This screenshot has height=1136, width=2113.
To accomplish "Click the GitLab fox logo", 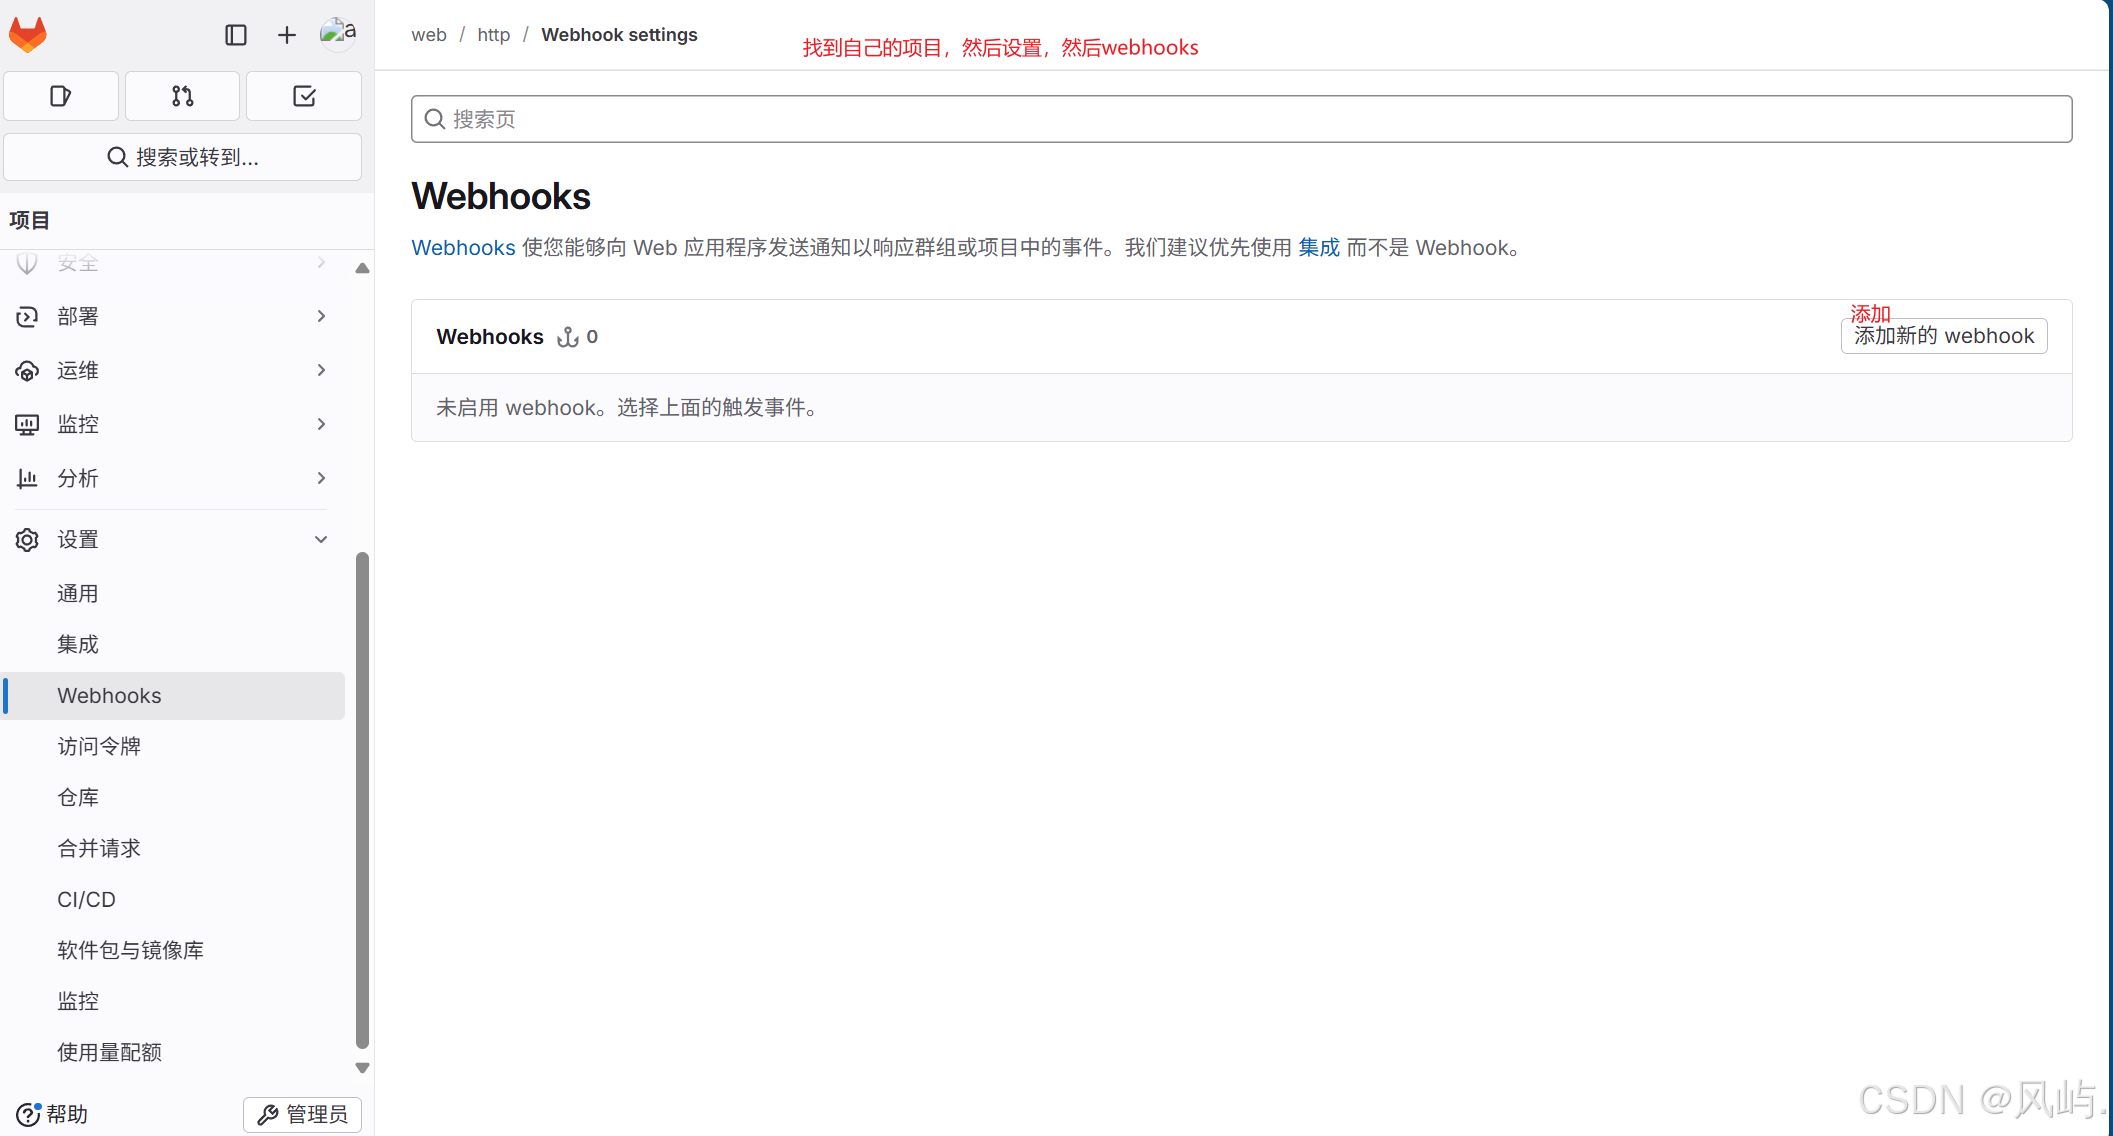I will click(28, 35).
